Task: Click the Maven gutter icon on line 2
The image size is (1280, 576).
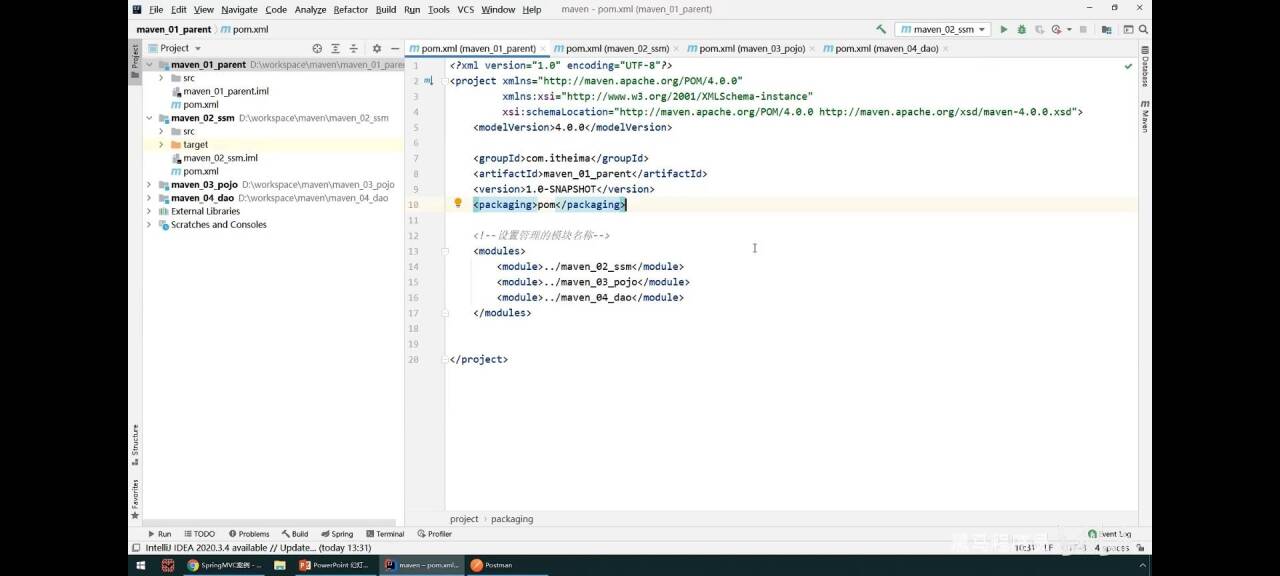Action: [x=429, y=81]
